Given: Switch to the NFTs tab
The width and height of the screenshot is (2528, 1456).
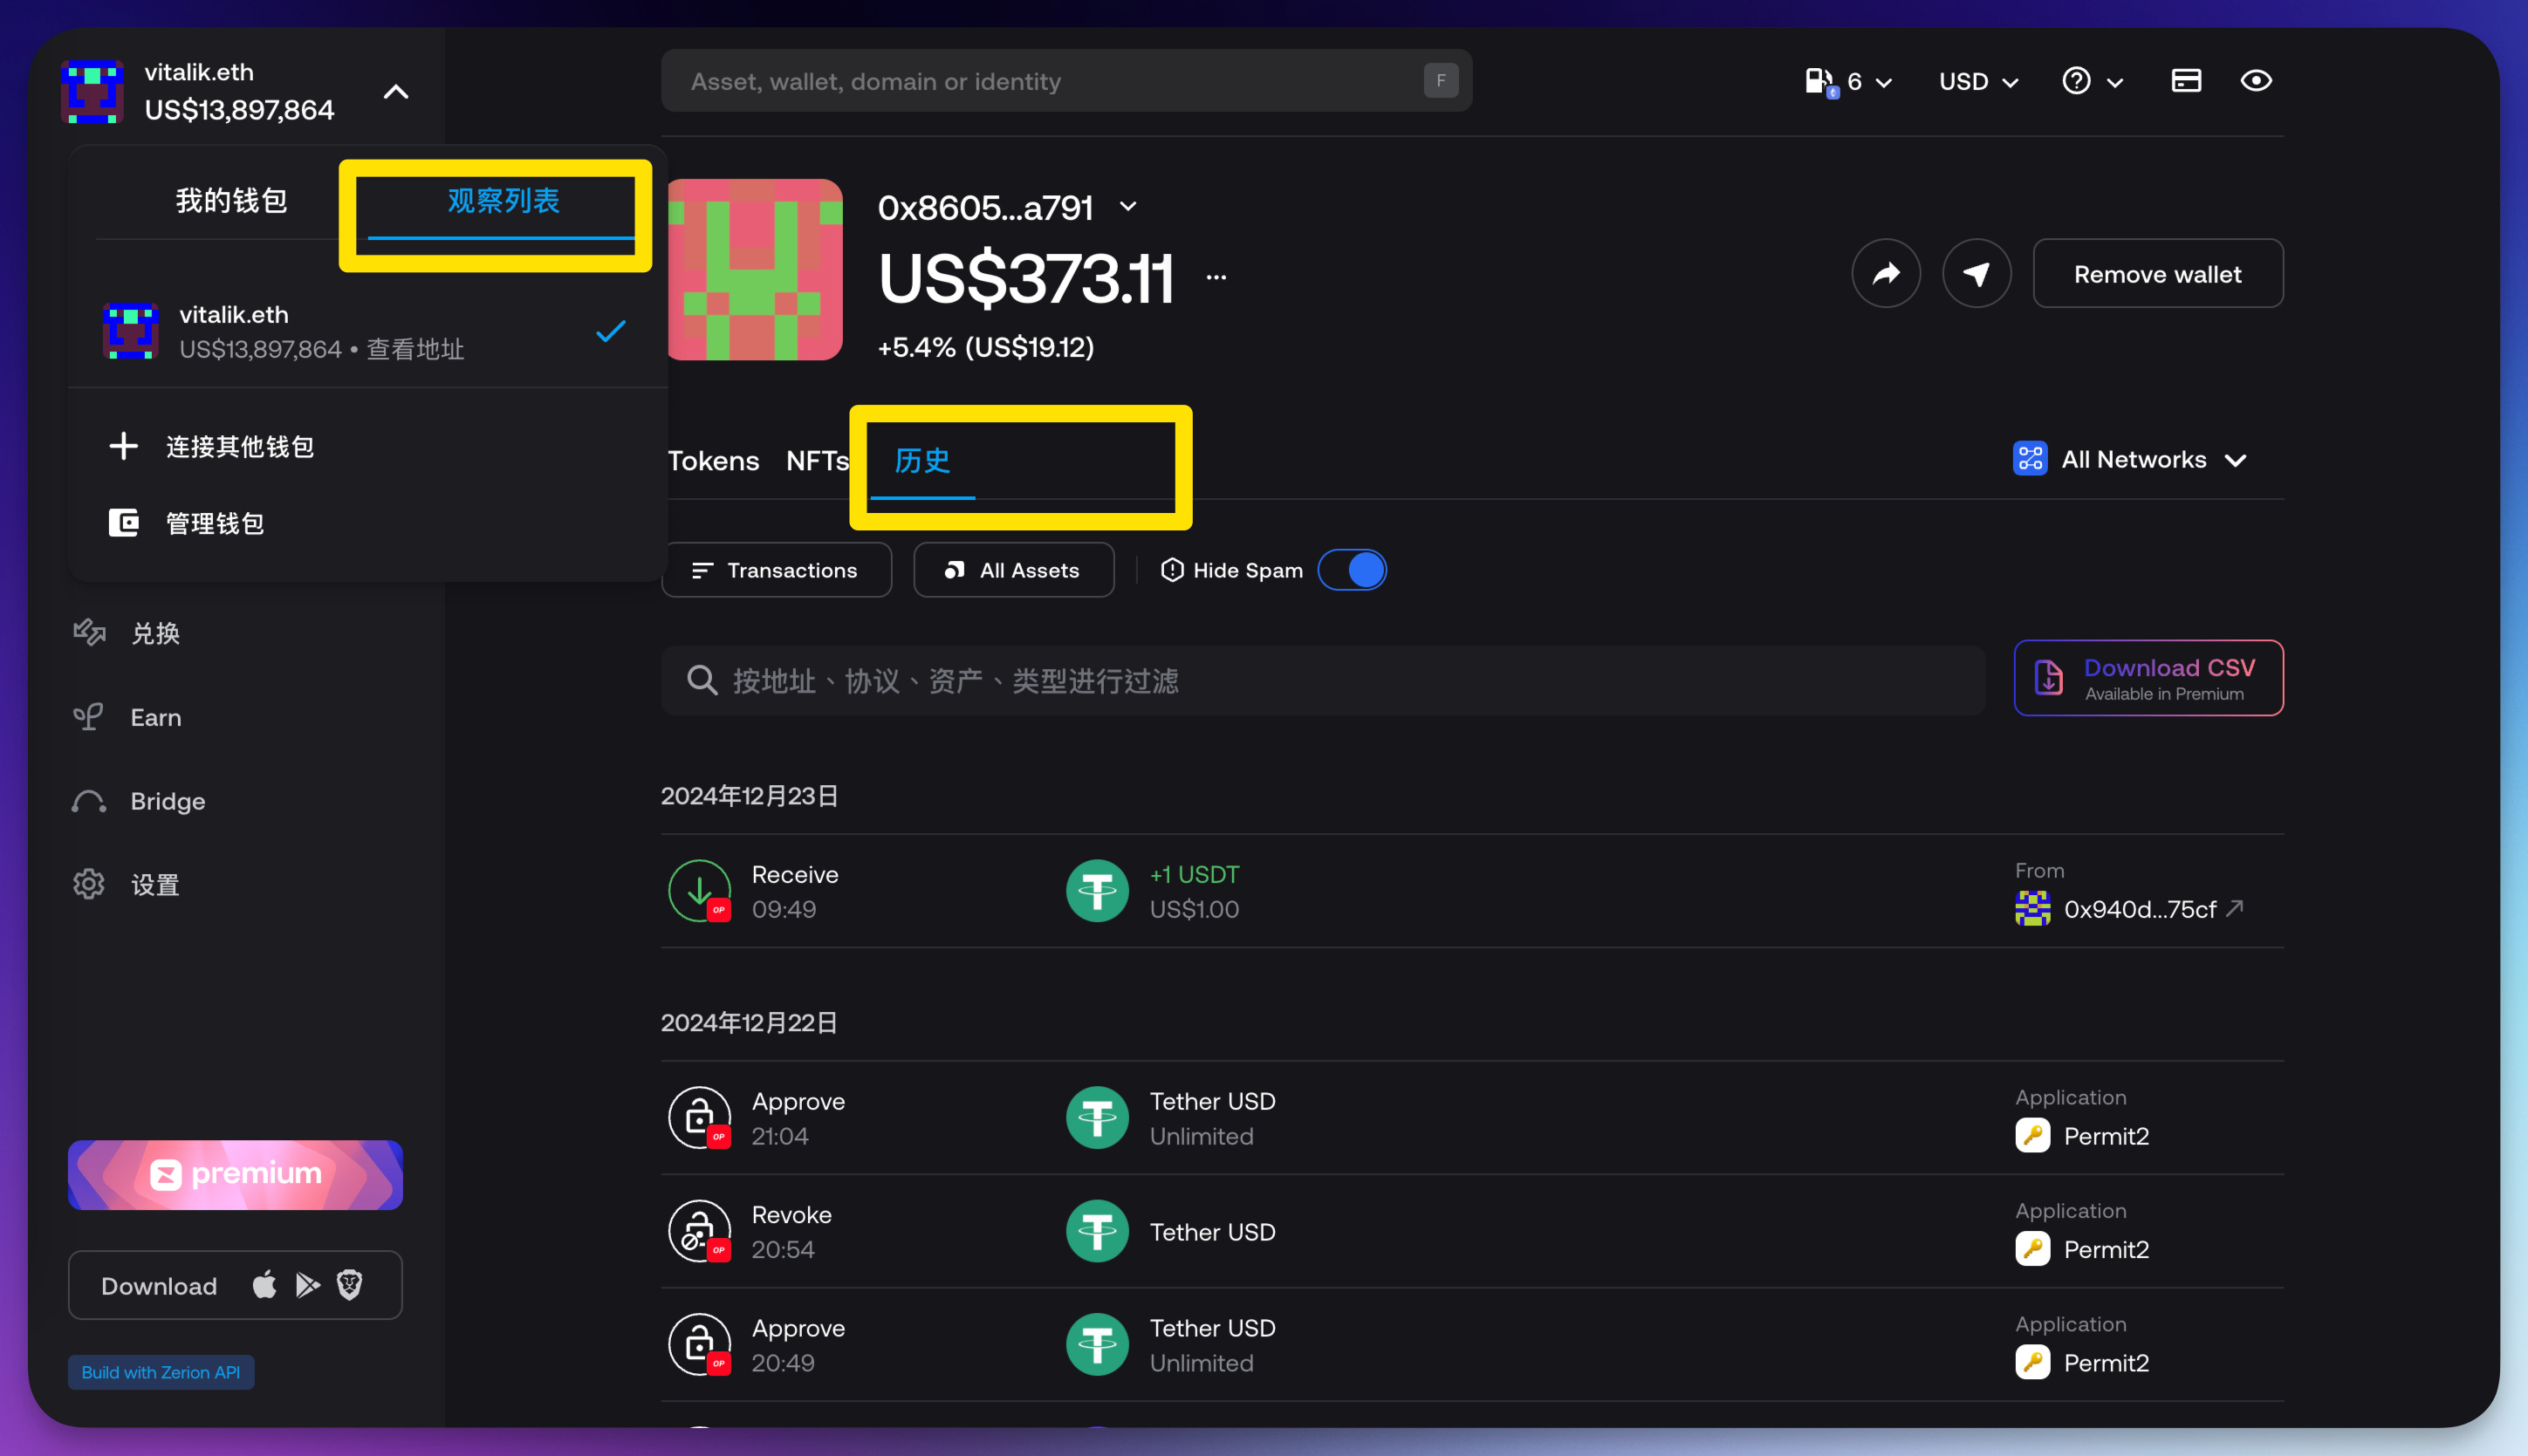Looking at the screenshot, I should coord(817,460).
